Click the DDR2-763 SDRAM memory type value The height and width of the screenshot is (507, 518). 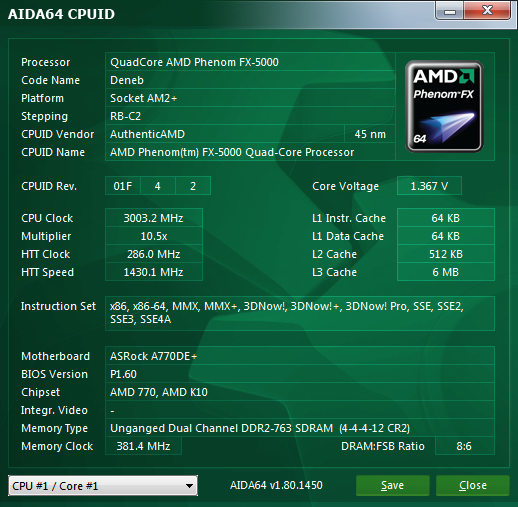(260, 428)
